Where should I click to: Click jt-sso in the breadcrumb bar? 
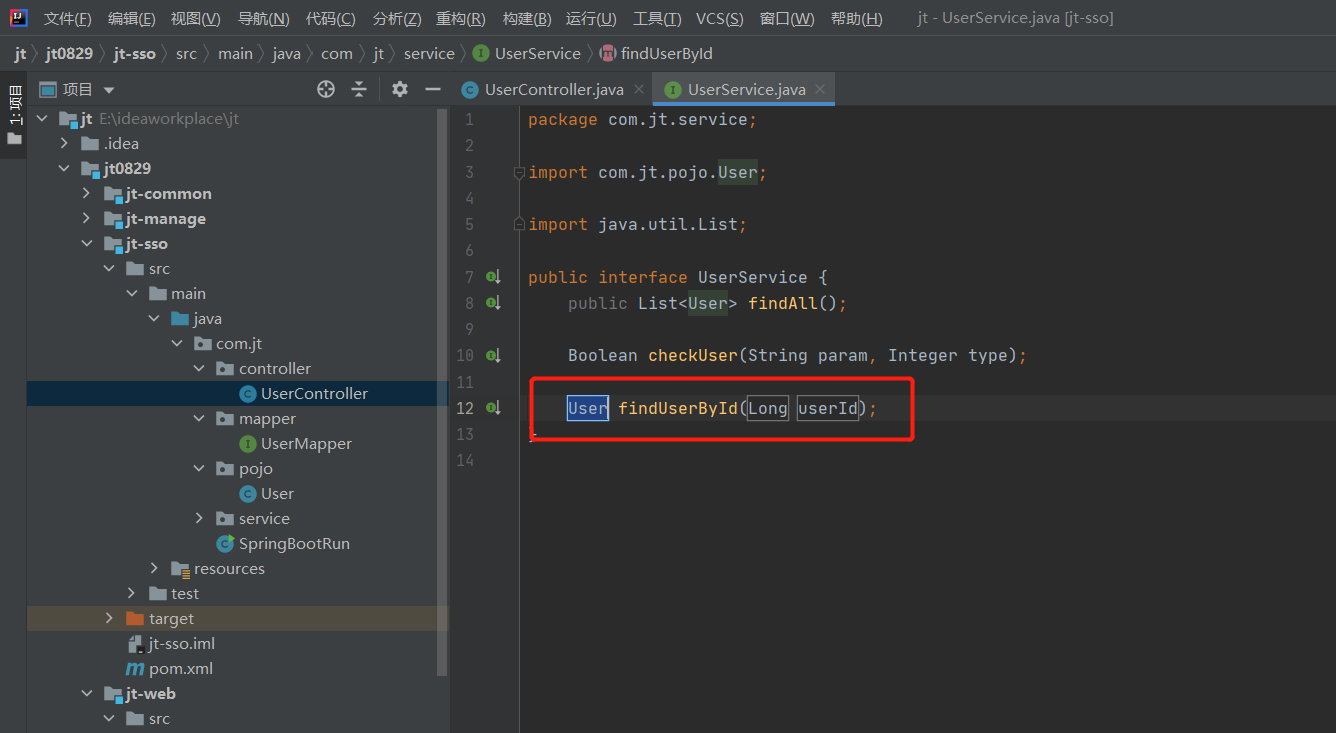135,54
